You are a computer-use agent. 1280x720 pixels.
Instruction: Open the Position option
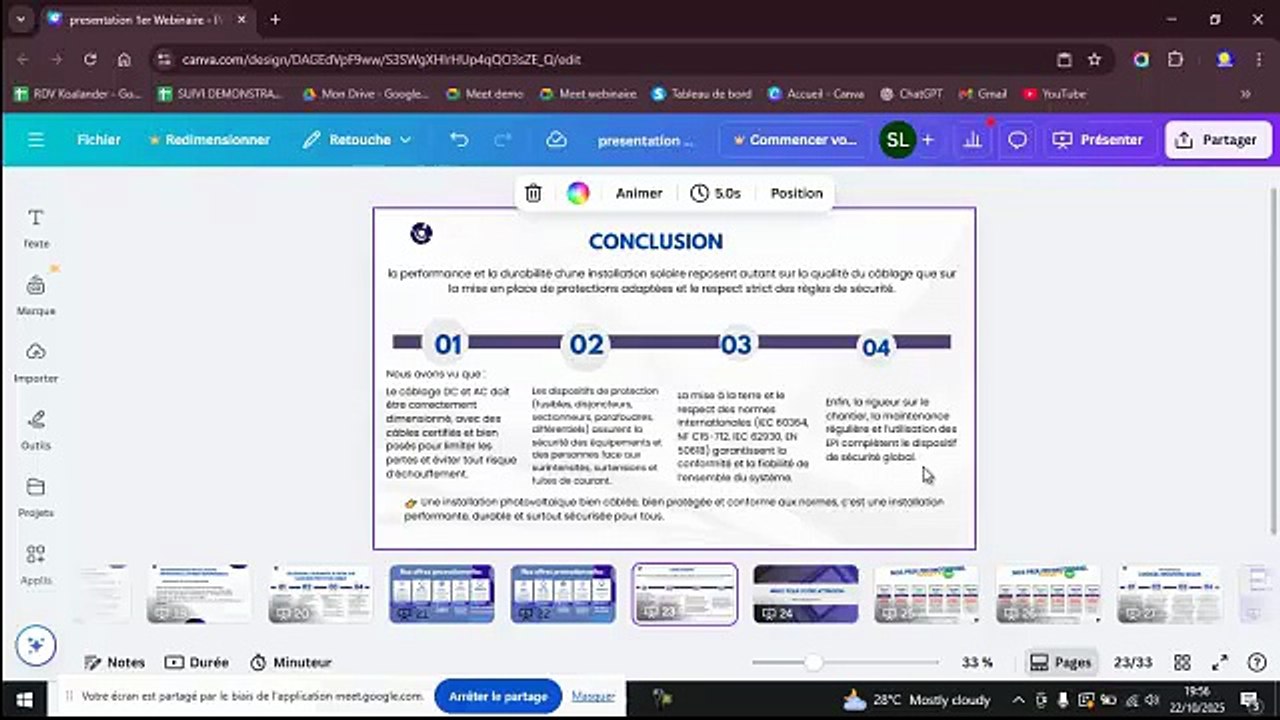796,193
